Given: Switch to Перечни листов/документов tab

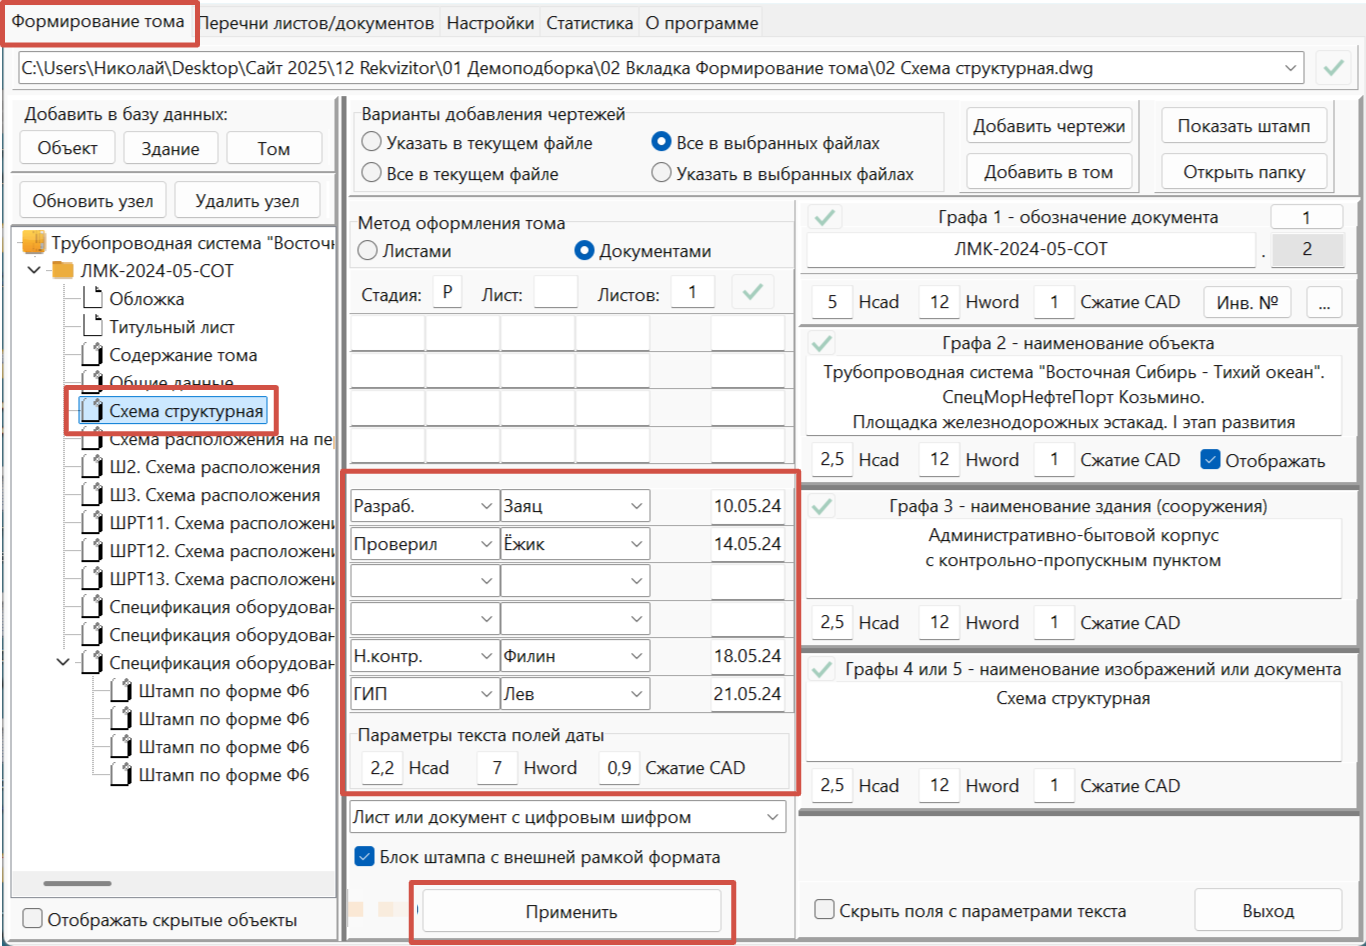Looking at the screenshot, I should pos(316,23).
